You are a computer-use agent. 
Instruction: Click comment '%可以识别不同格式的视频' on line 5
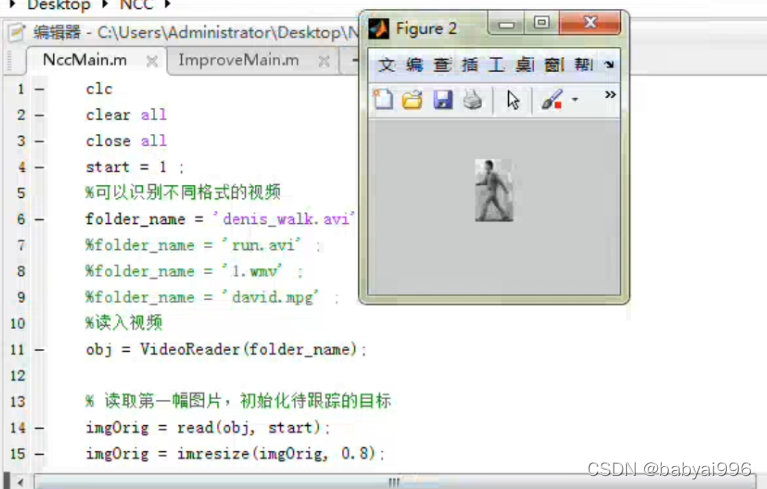click(x=183, y=192)
